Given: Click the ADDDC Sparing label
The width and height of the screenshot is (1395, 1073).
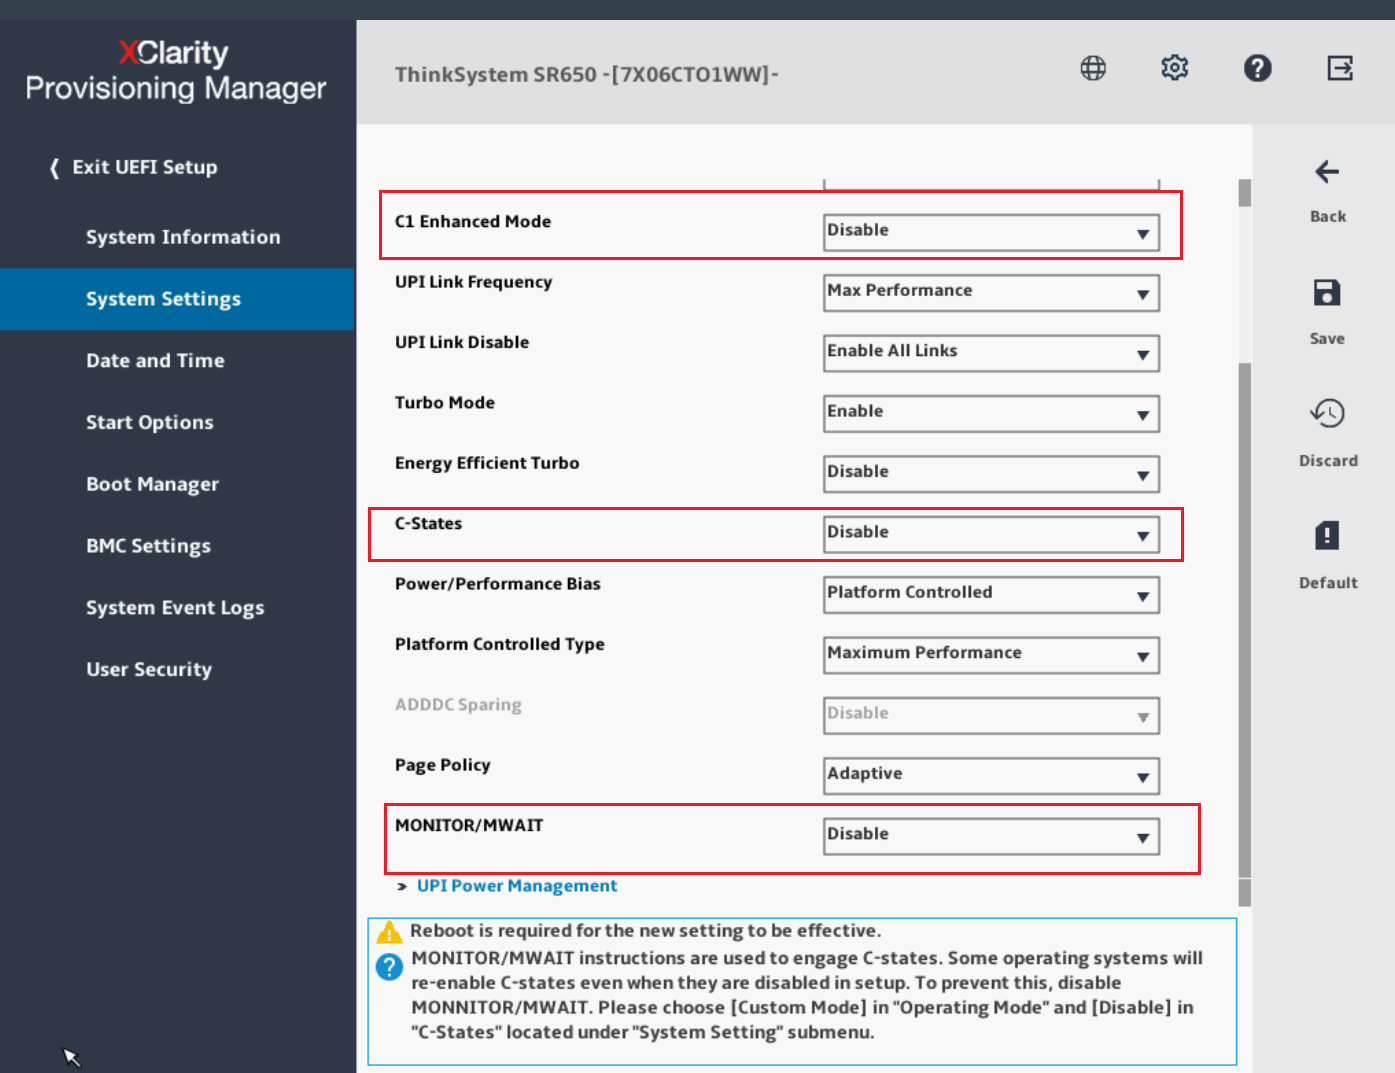Looking at the screenshot, I should point(458,704).
